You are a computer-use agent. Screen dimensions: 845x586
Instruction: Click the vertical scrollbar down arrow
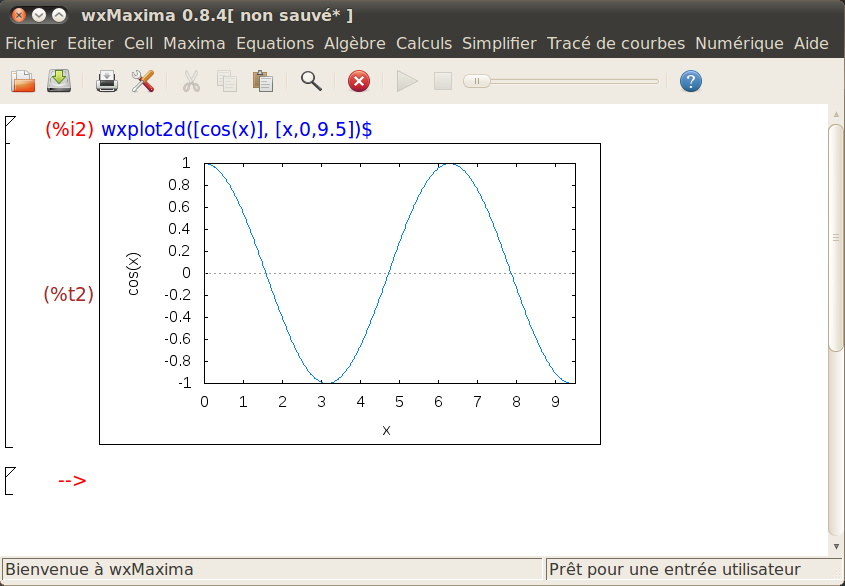click(x=836, y=547)
